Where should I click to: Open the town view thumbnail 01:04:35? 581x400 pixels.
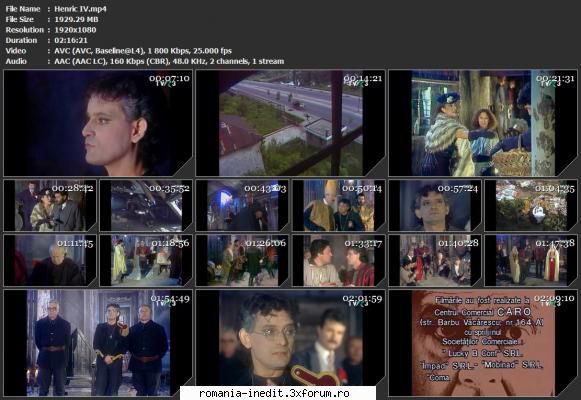coord(531,206)
